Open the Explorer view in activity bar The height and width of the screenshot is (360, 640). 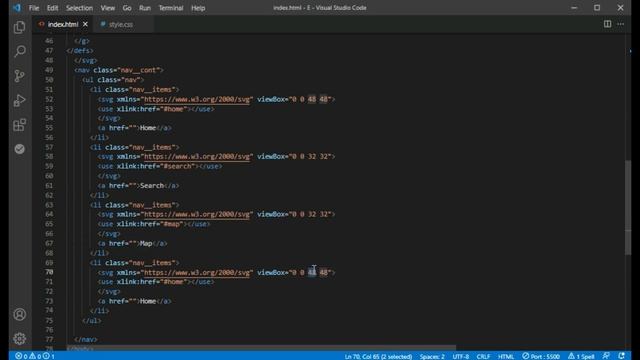point(19,27)
